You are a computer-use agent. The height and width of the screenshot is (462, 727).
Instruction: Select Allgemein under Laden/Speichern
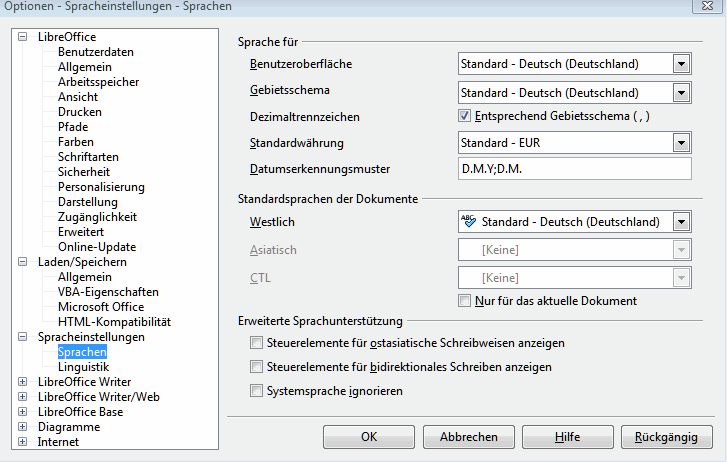tap(85, 277)
